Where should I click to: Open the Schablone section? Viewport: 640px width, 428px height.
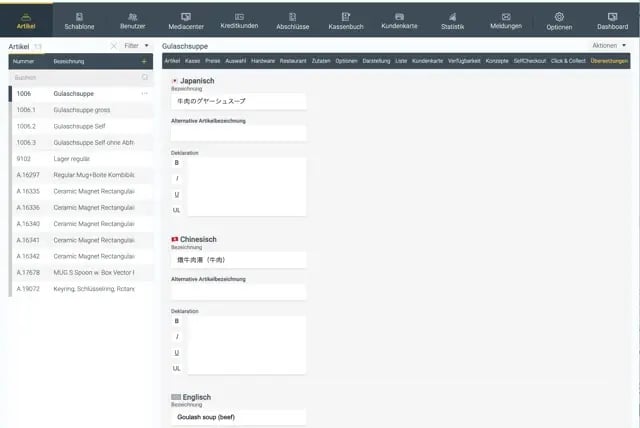click(x=79, y=20)
